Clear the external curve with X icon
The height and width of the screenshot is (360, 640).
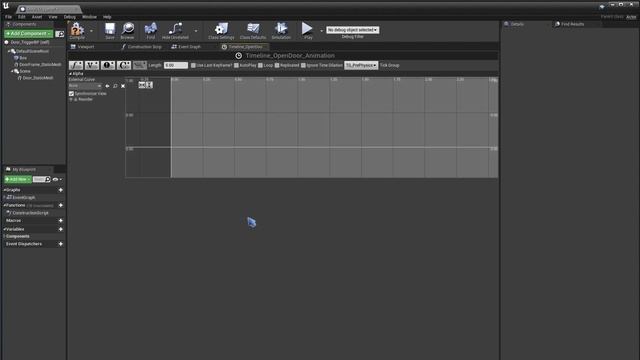123,86
